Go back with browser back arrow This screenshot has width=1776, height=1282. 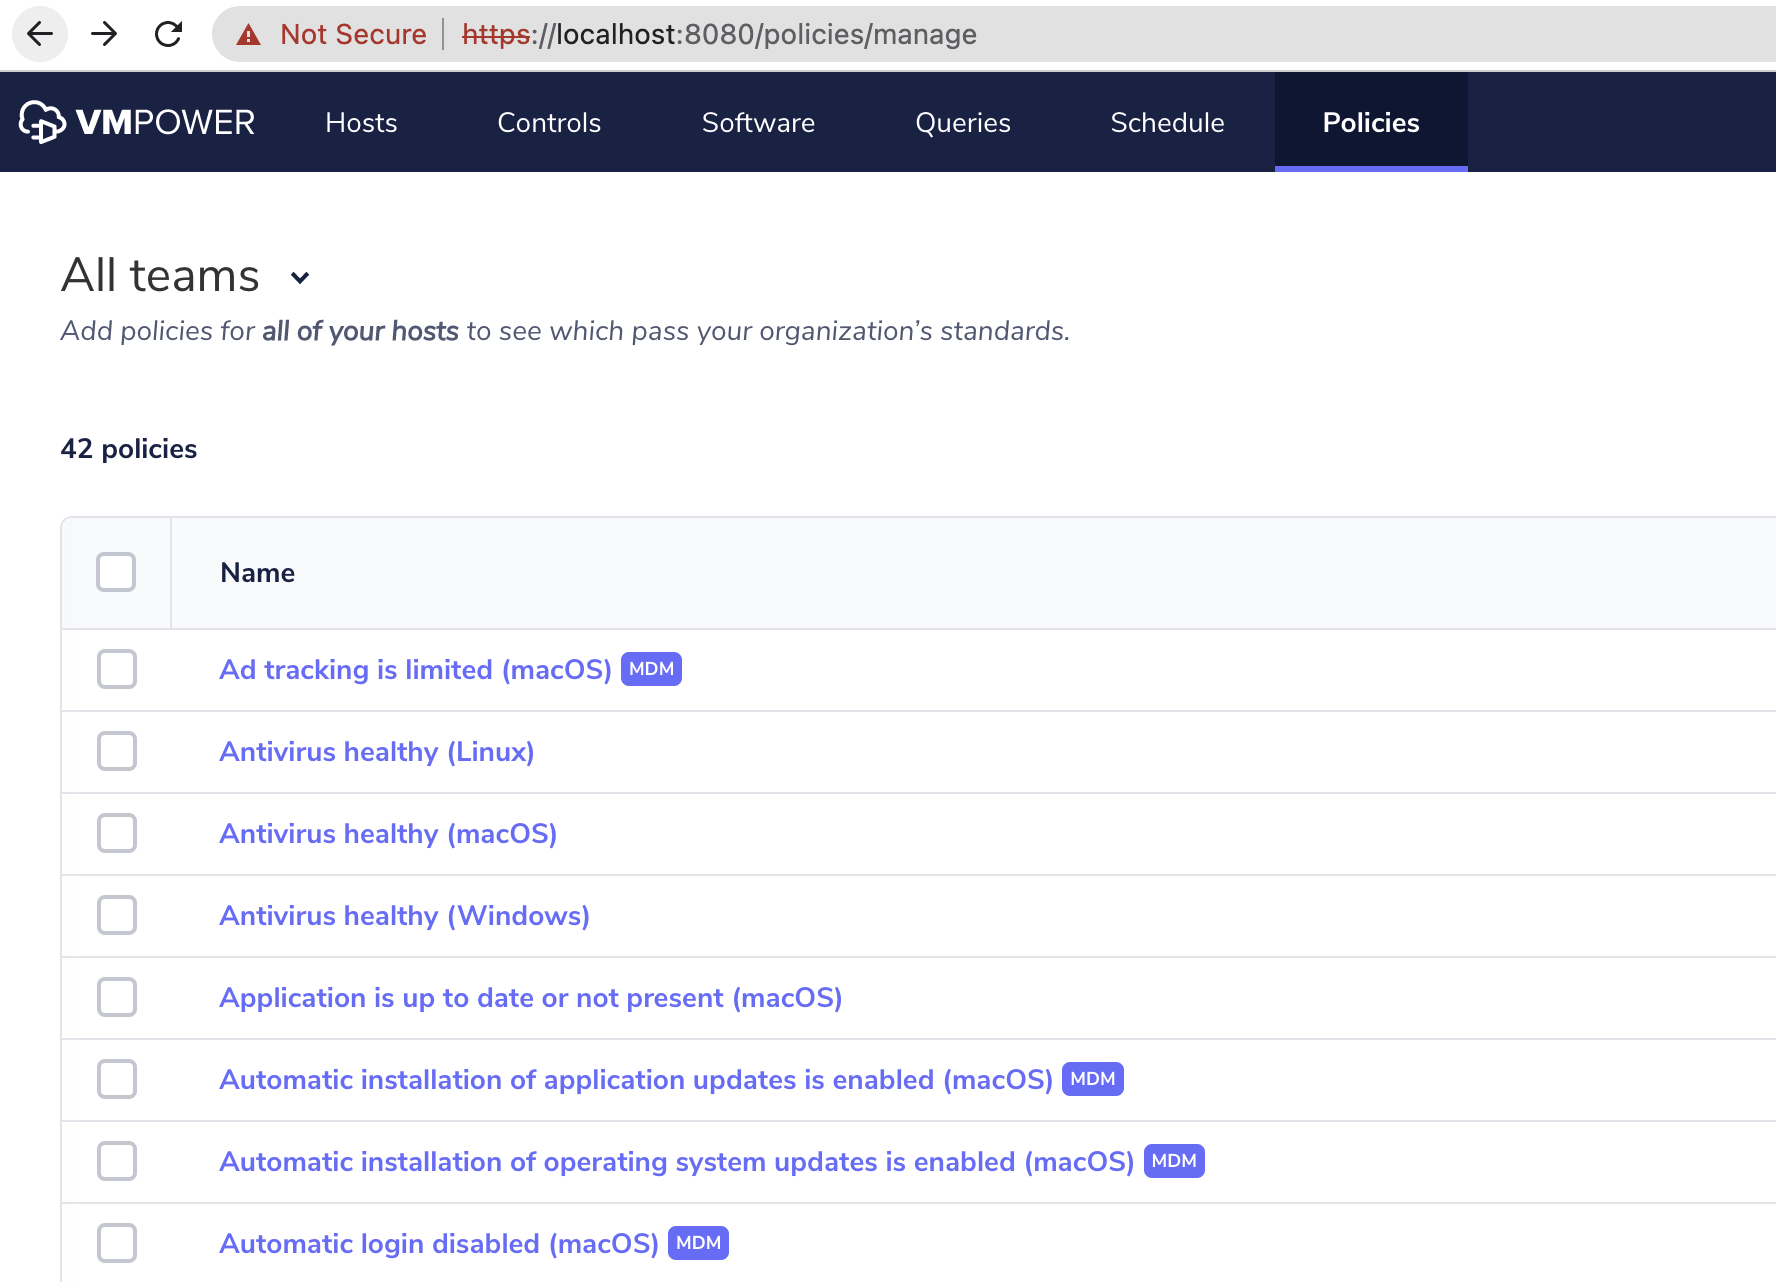tap(40, 34)
